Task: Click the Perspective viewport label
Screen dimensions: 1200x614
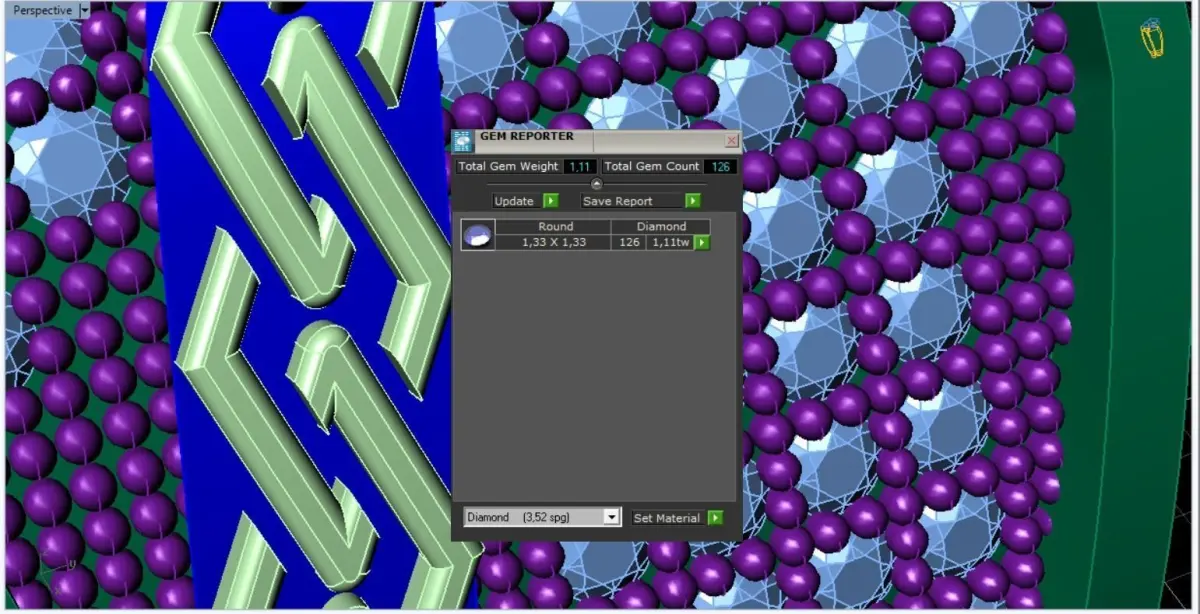Action: [x=43, y=10]
